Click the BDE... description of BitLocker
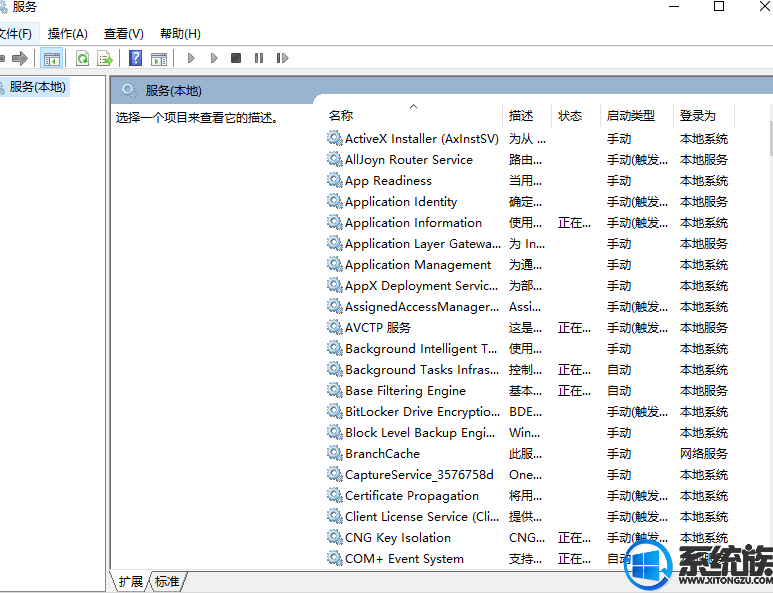Image resolution: width=773 pixels, height=593 pixels. [x=526, y=412]
